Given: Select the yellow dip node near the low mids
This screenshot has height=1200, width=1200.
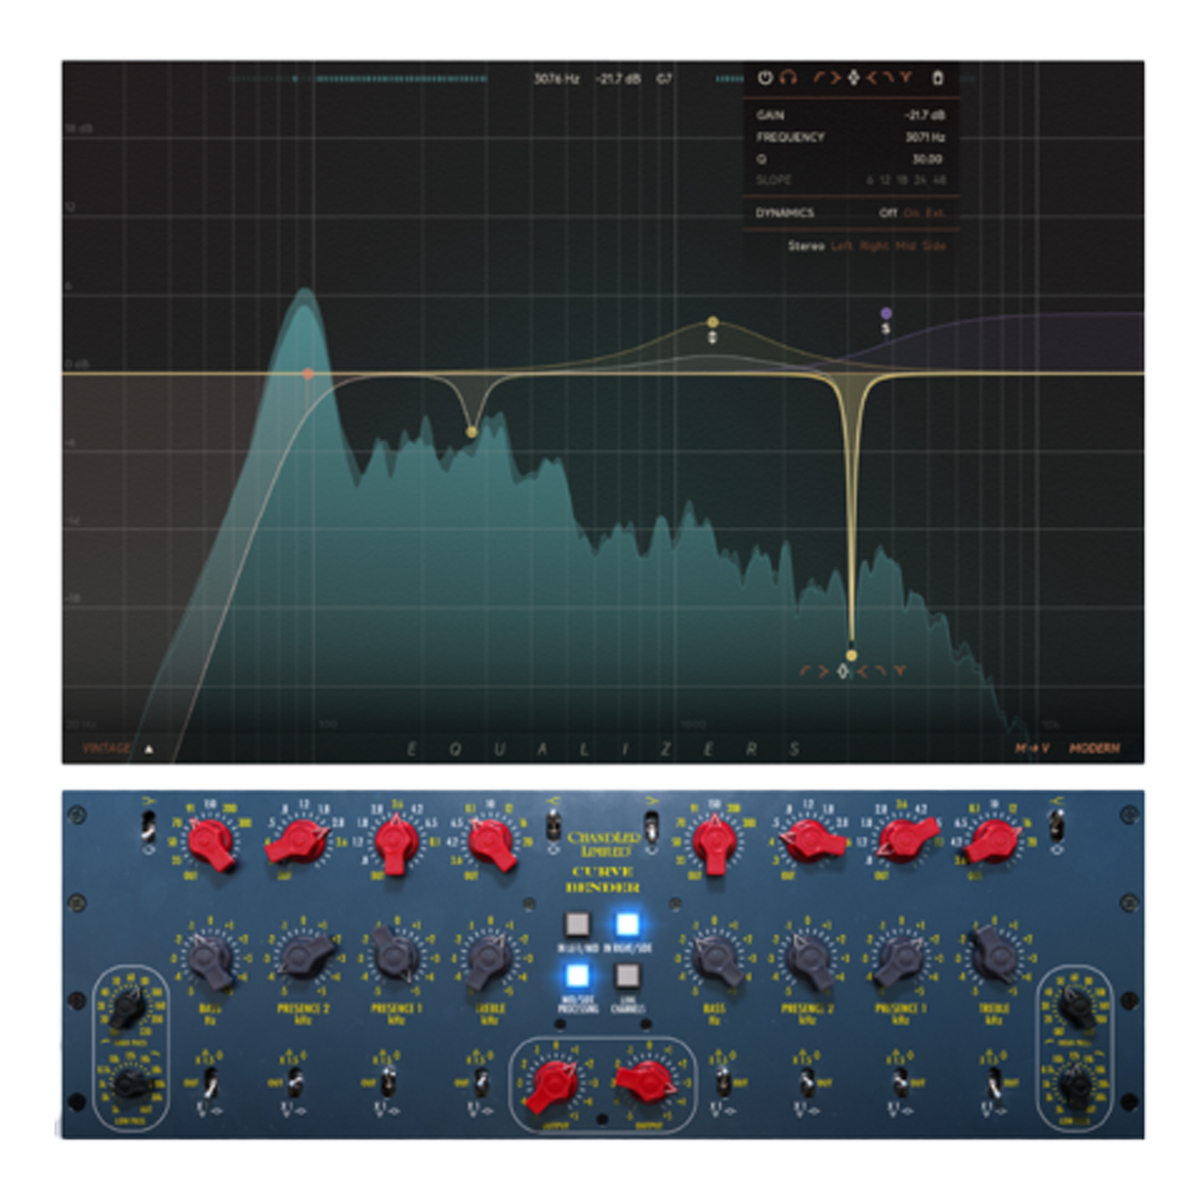Looking at the screenshot, I should [x=472, y=432].
